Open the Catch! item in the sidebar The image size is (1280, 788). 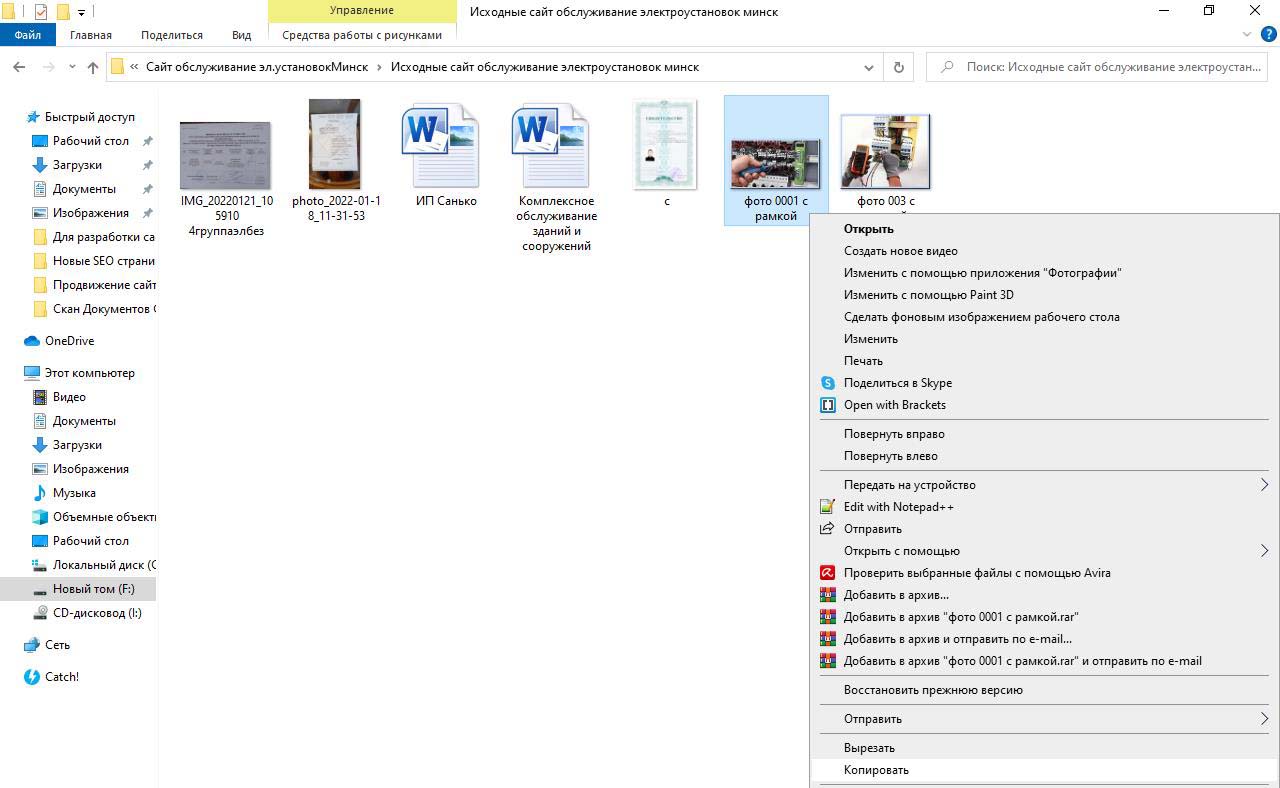(61, 677)
